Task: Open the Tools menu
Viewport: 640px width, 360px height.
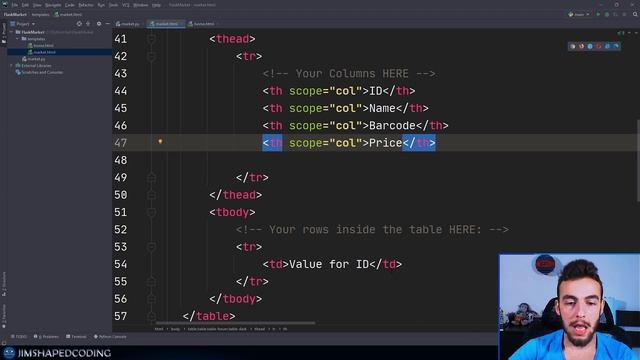Action: (113, 5)
